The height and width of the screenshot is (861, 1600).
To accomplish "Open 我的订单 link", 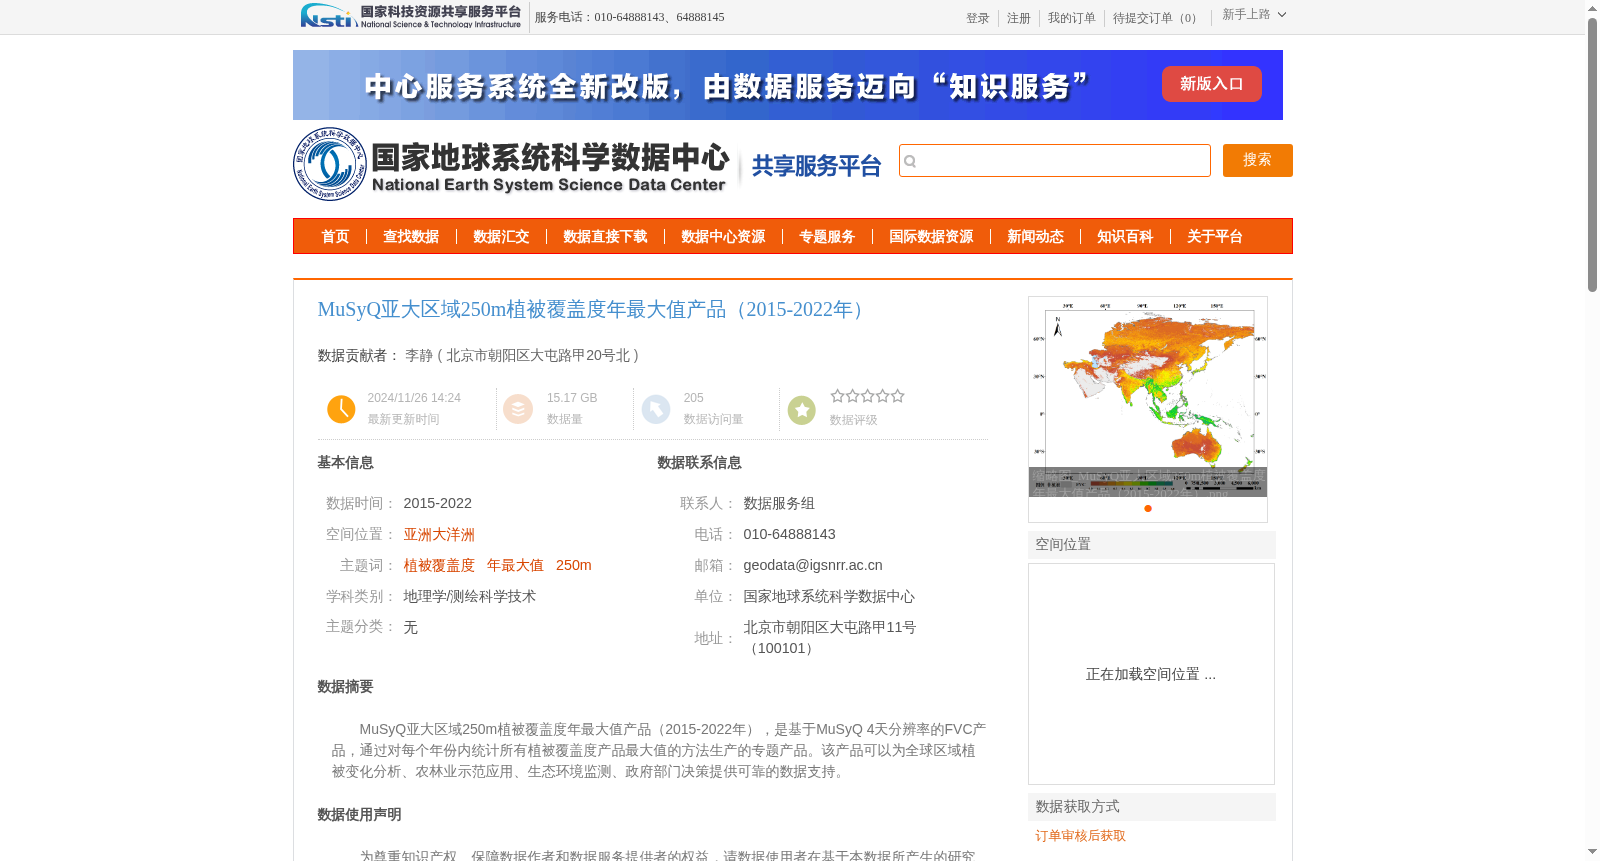I will tap(1072, 18).
